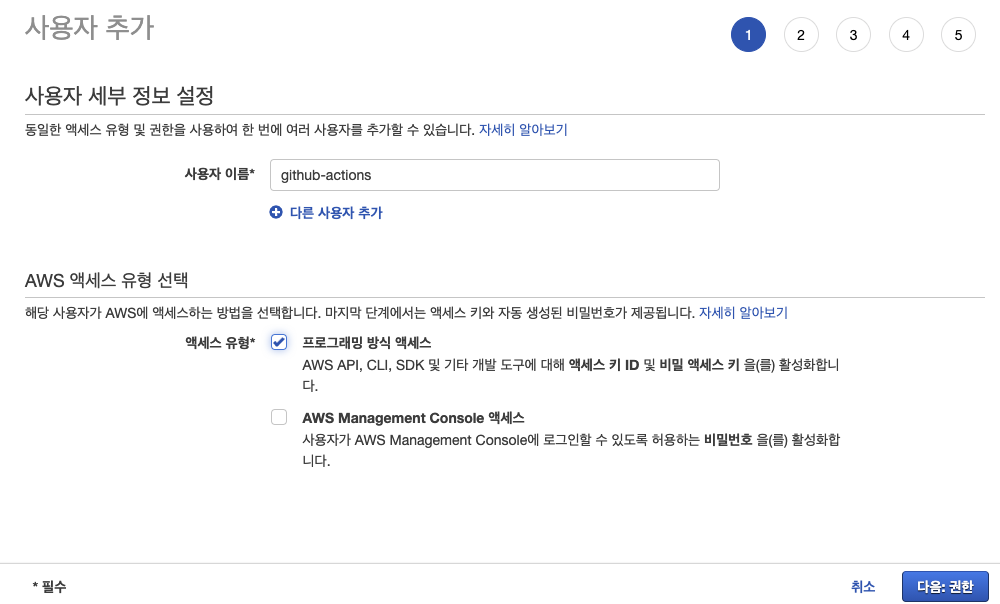
Task: Click the 프로그래밍 방식 액세스 label text
Action: 366,343
